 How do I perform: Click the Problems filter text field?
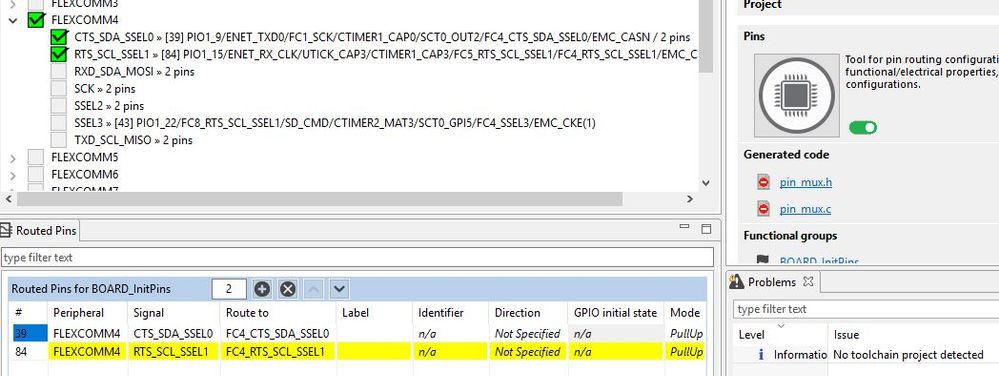(866, 309)
